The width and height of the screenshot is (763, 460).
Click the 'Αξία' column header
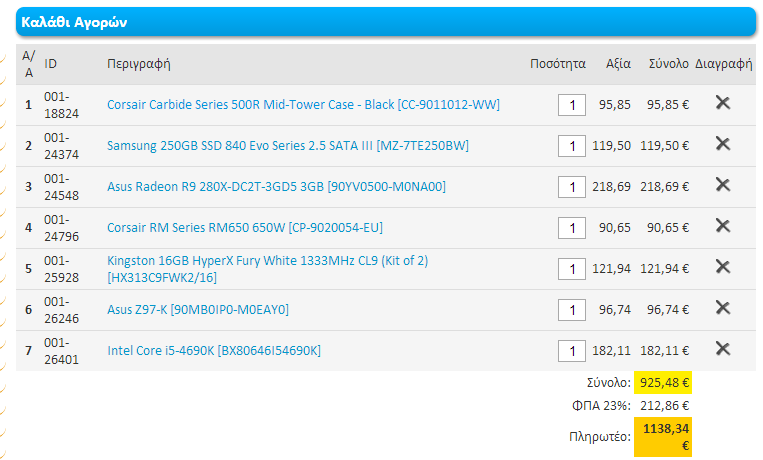click(x=618, y=64)
